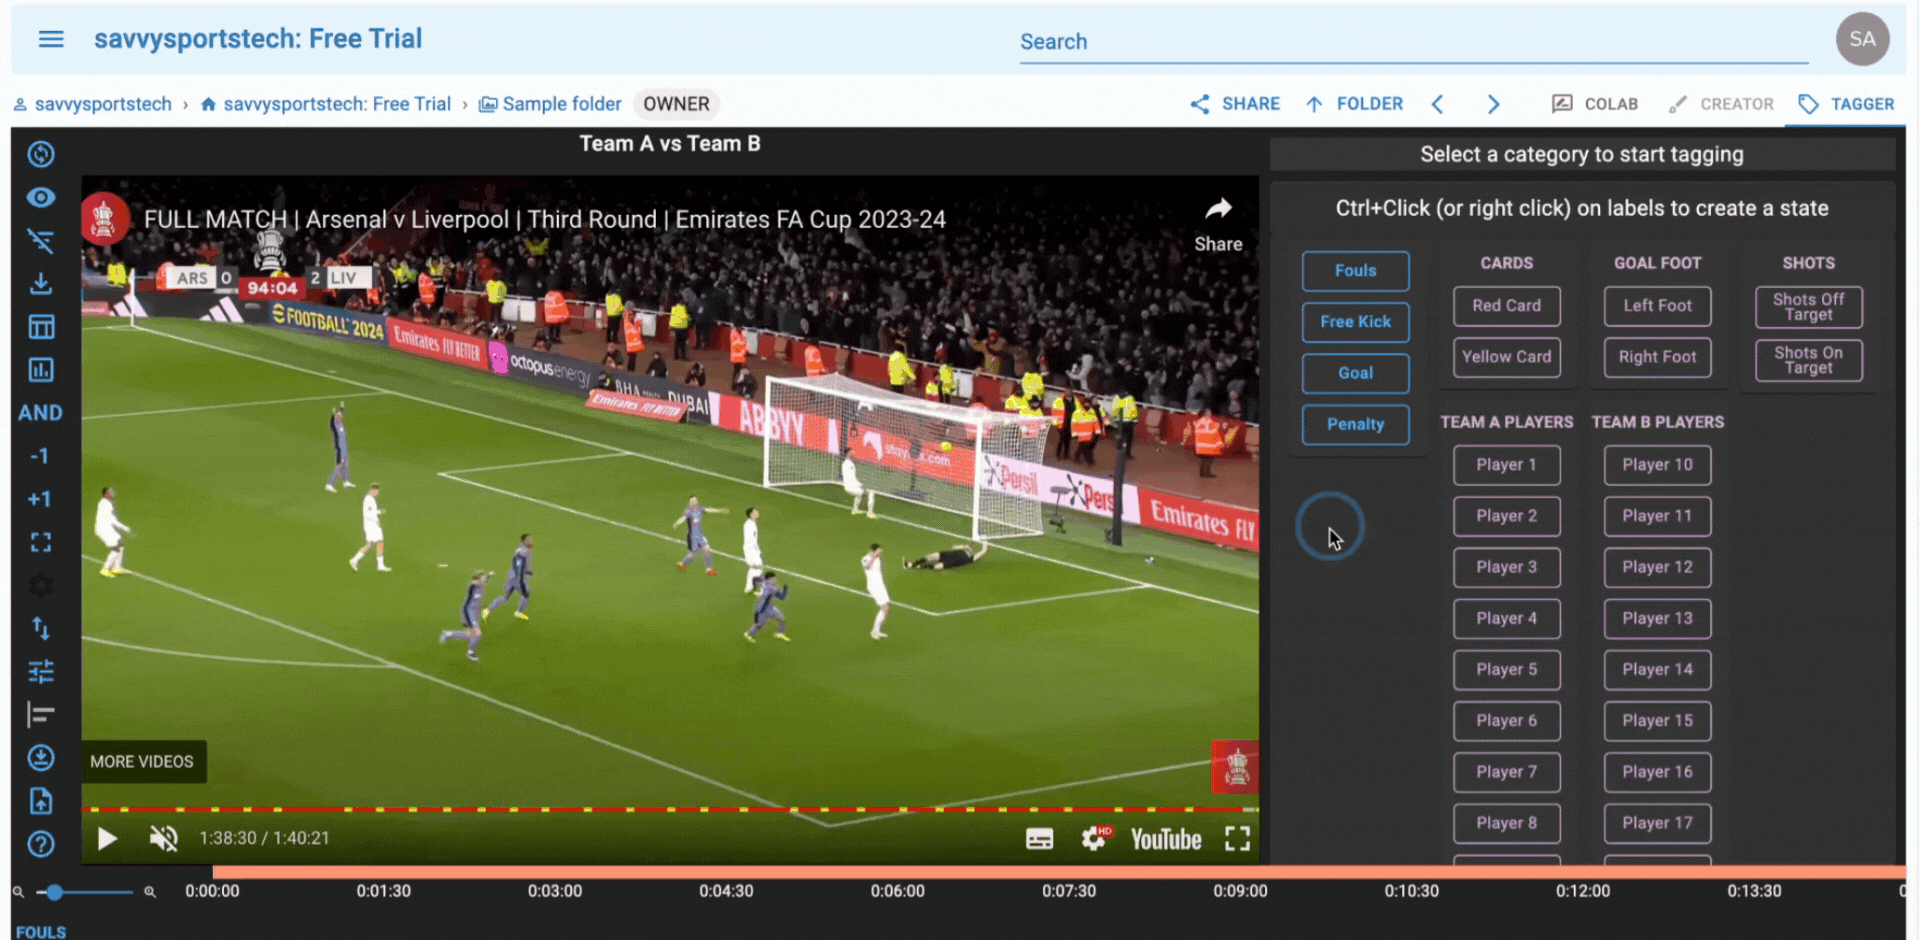Click the zoom-out magnifier near timeline
The image size is (1920, 940).
tap(18, 892)
